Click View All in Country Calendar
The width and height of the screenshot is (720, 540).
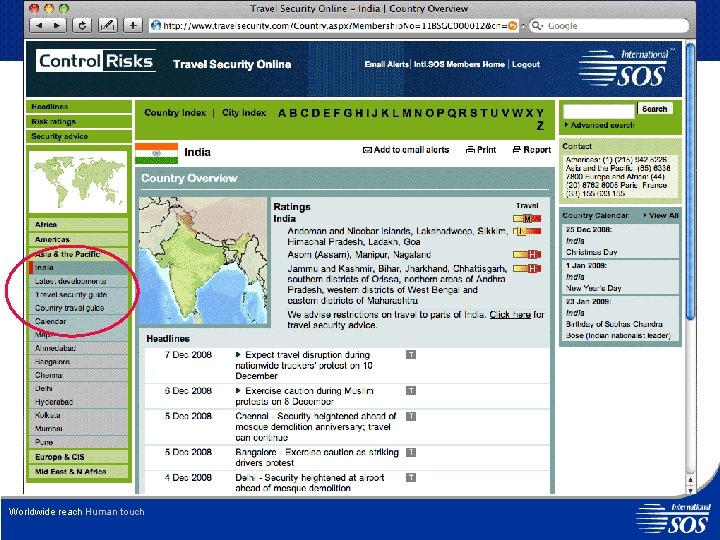point(661,215)
